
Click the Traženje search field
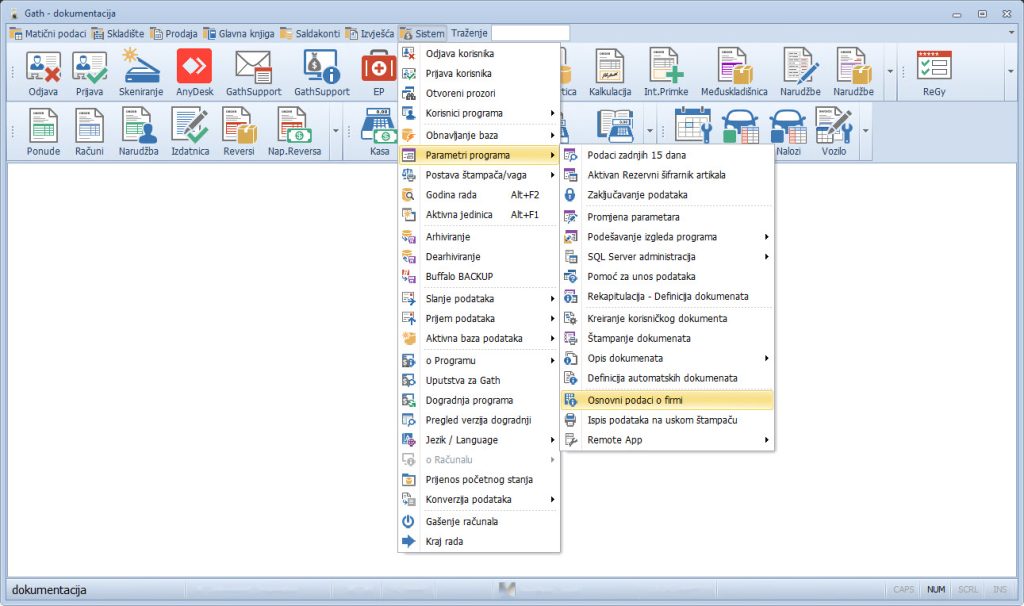coord(530,33)
